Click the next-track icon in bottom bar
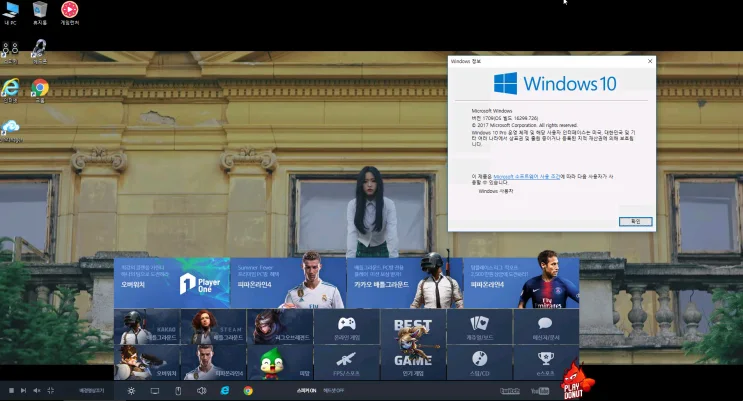 point(24,391)
